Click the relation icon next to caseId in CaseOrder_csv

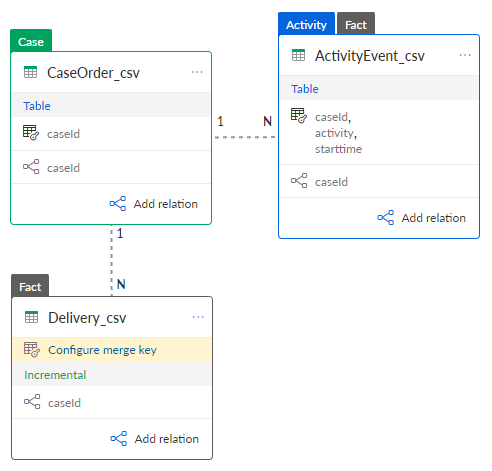31,167
